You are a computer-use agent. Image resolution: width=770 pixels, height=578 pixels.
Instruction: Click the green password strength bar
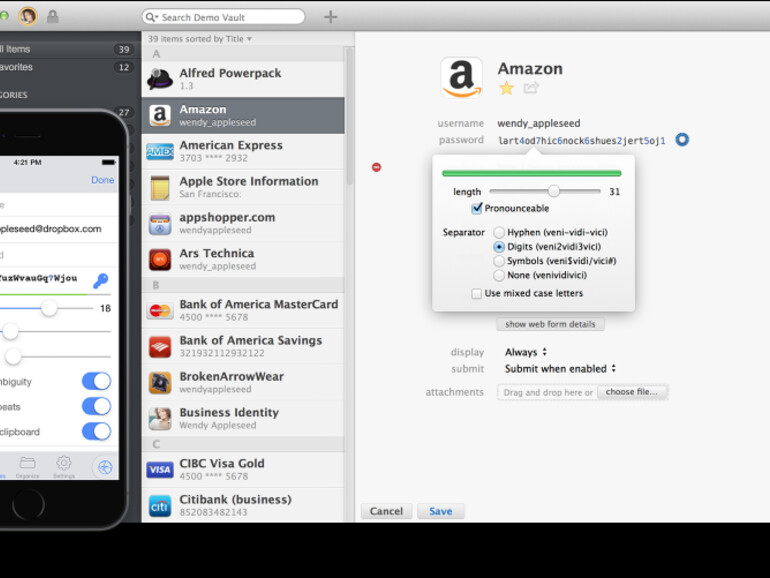pyautogui.click(x=531, y=173)
